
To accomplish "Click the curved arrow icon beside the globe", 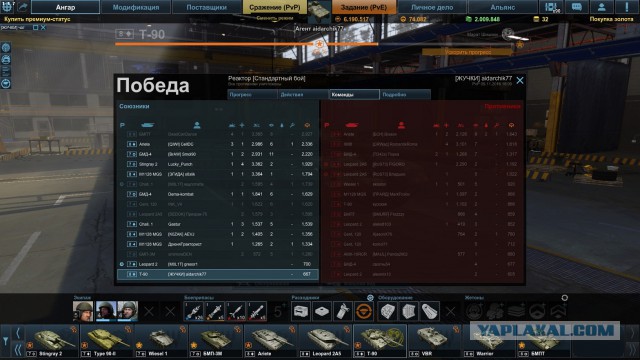I will (23, 7).
